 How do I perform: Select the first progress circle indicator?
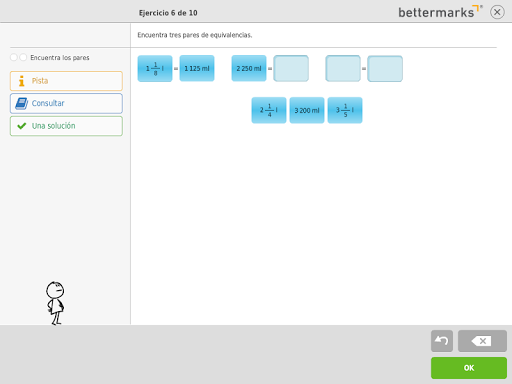[x=14, y=57]
